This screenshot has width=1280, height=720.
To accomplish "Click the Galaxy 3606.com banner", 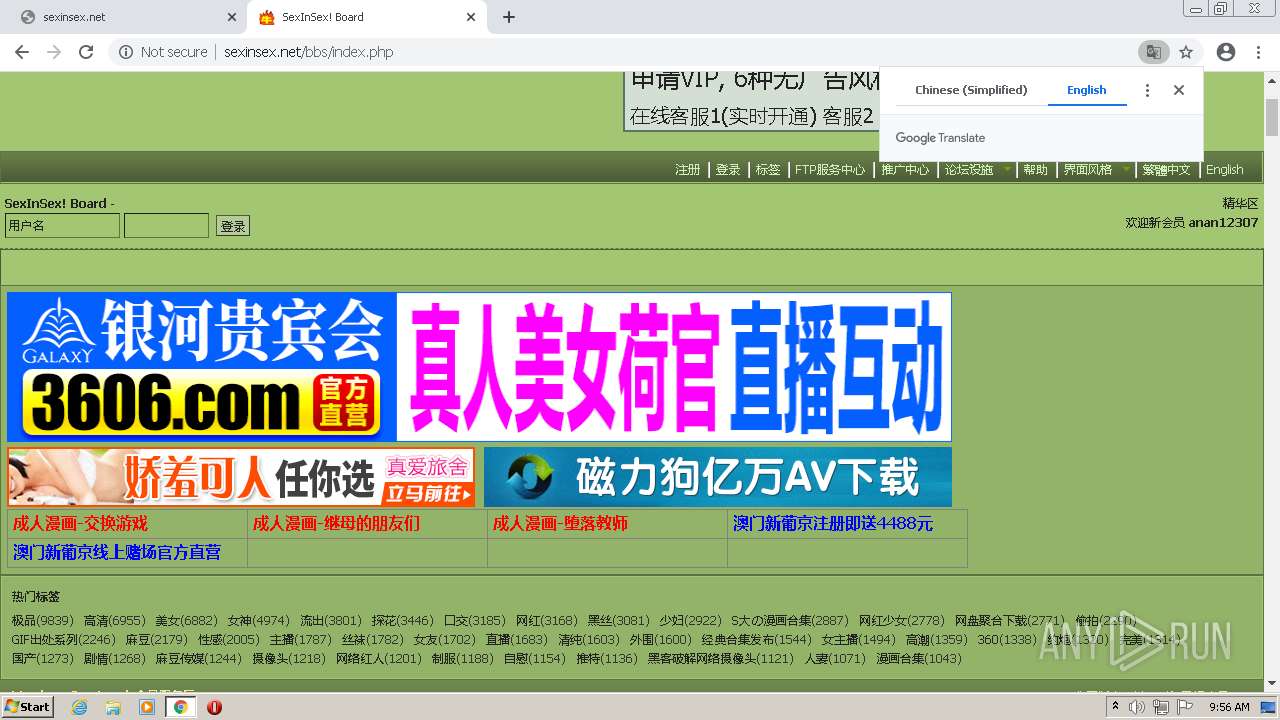I will 479,367.
